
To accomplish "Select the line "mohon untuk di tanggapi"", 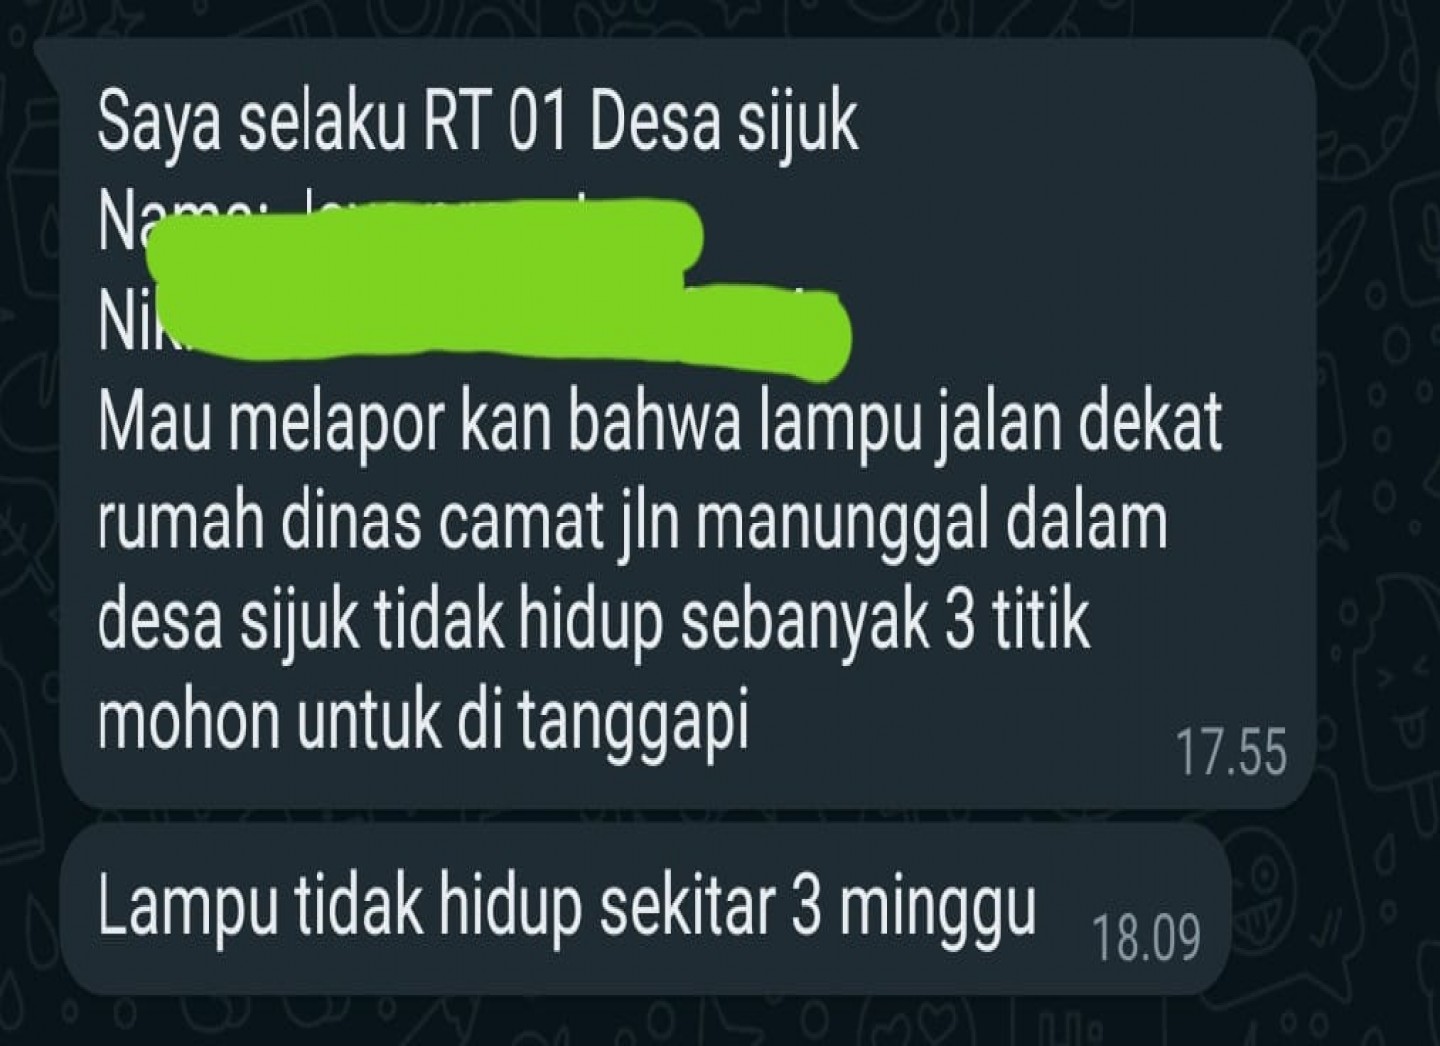I will (424, 717).
